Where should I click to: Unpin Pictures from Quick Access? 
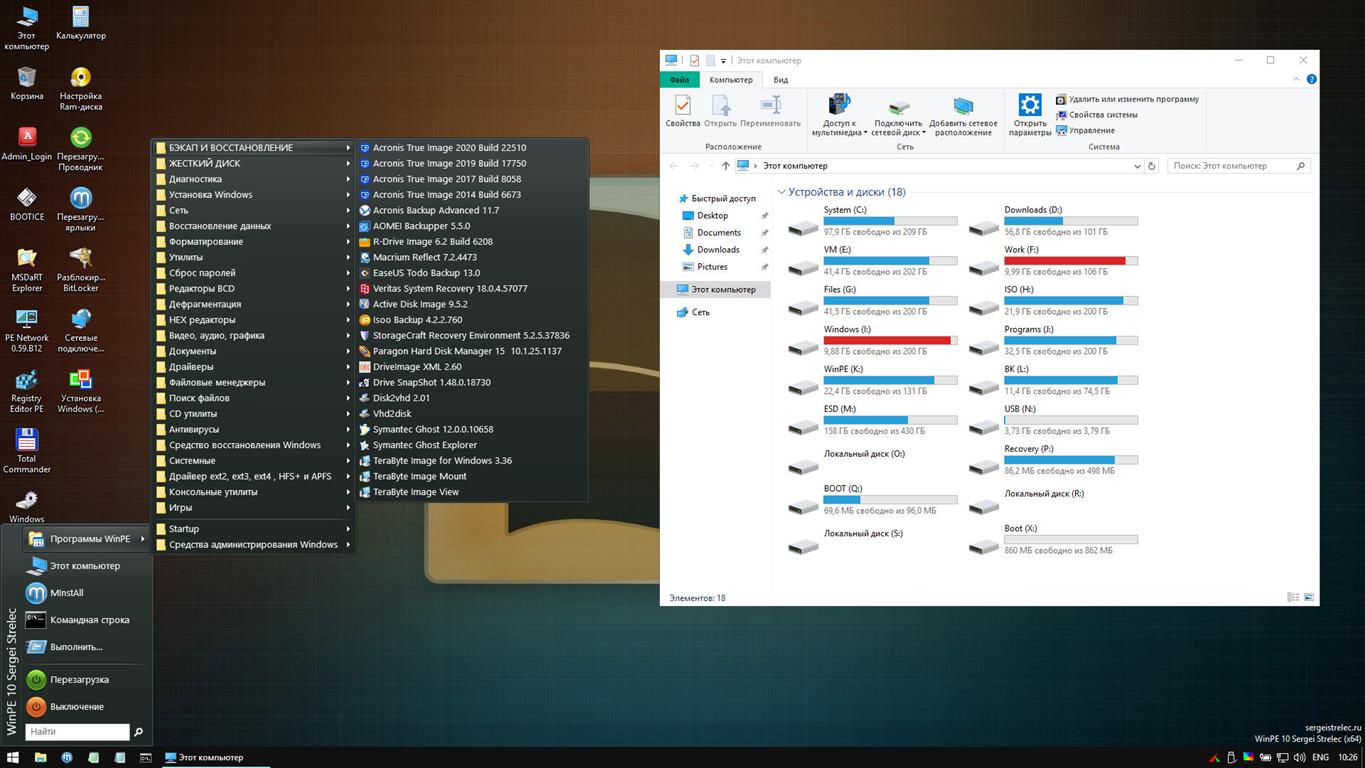[764, 266]
